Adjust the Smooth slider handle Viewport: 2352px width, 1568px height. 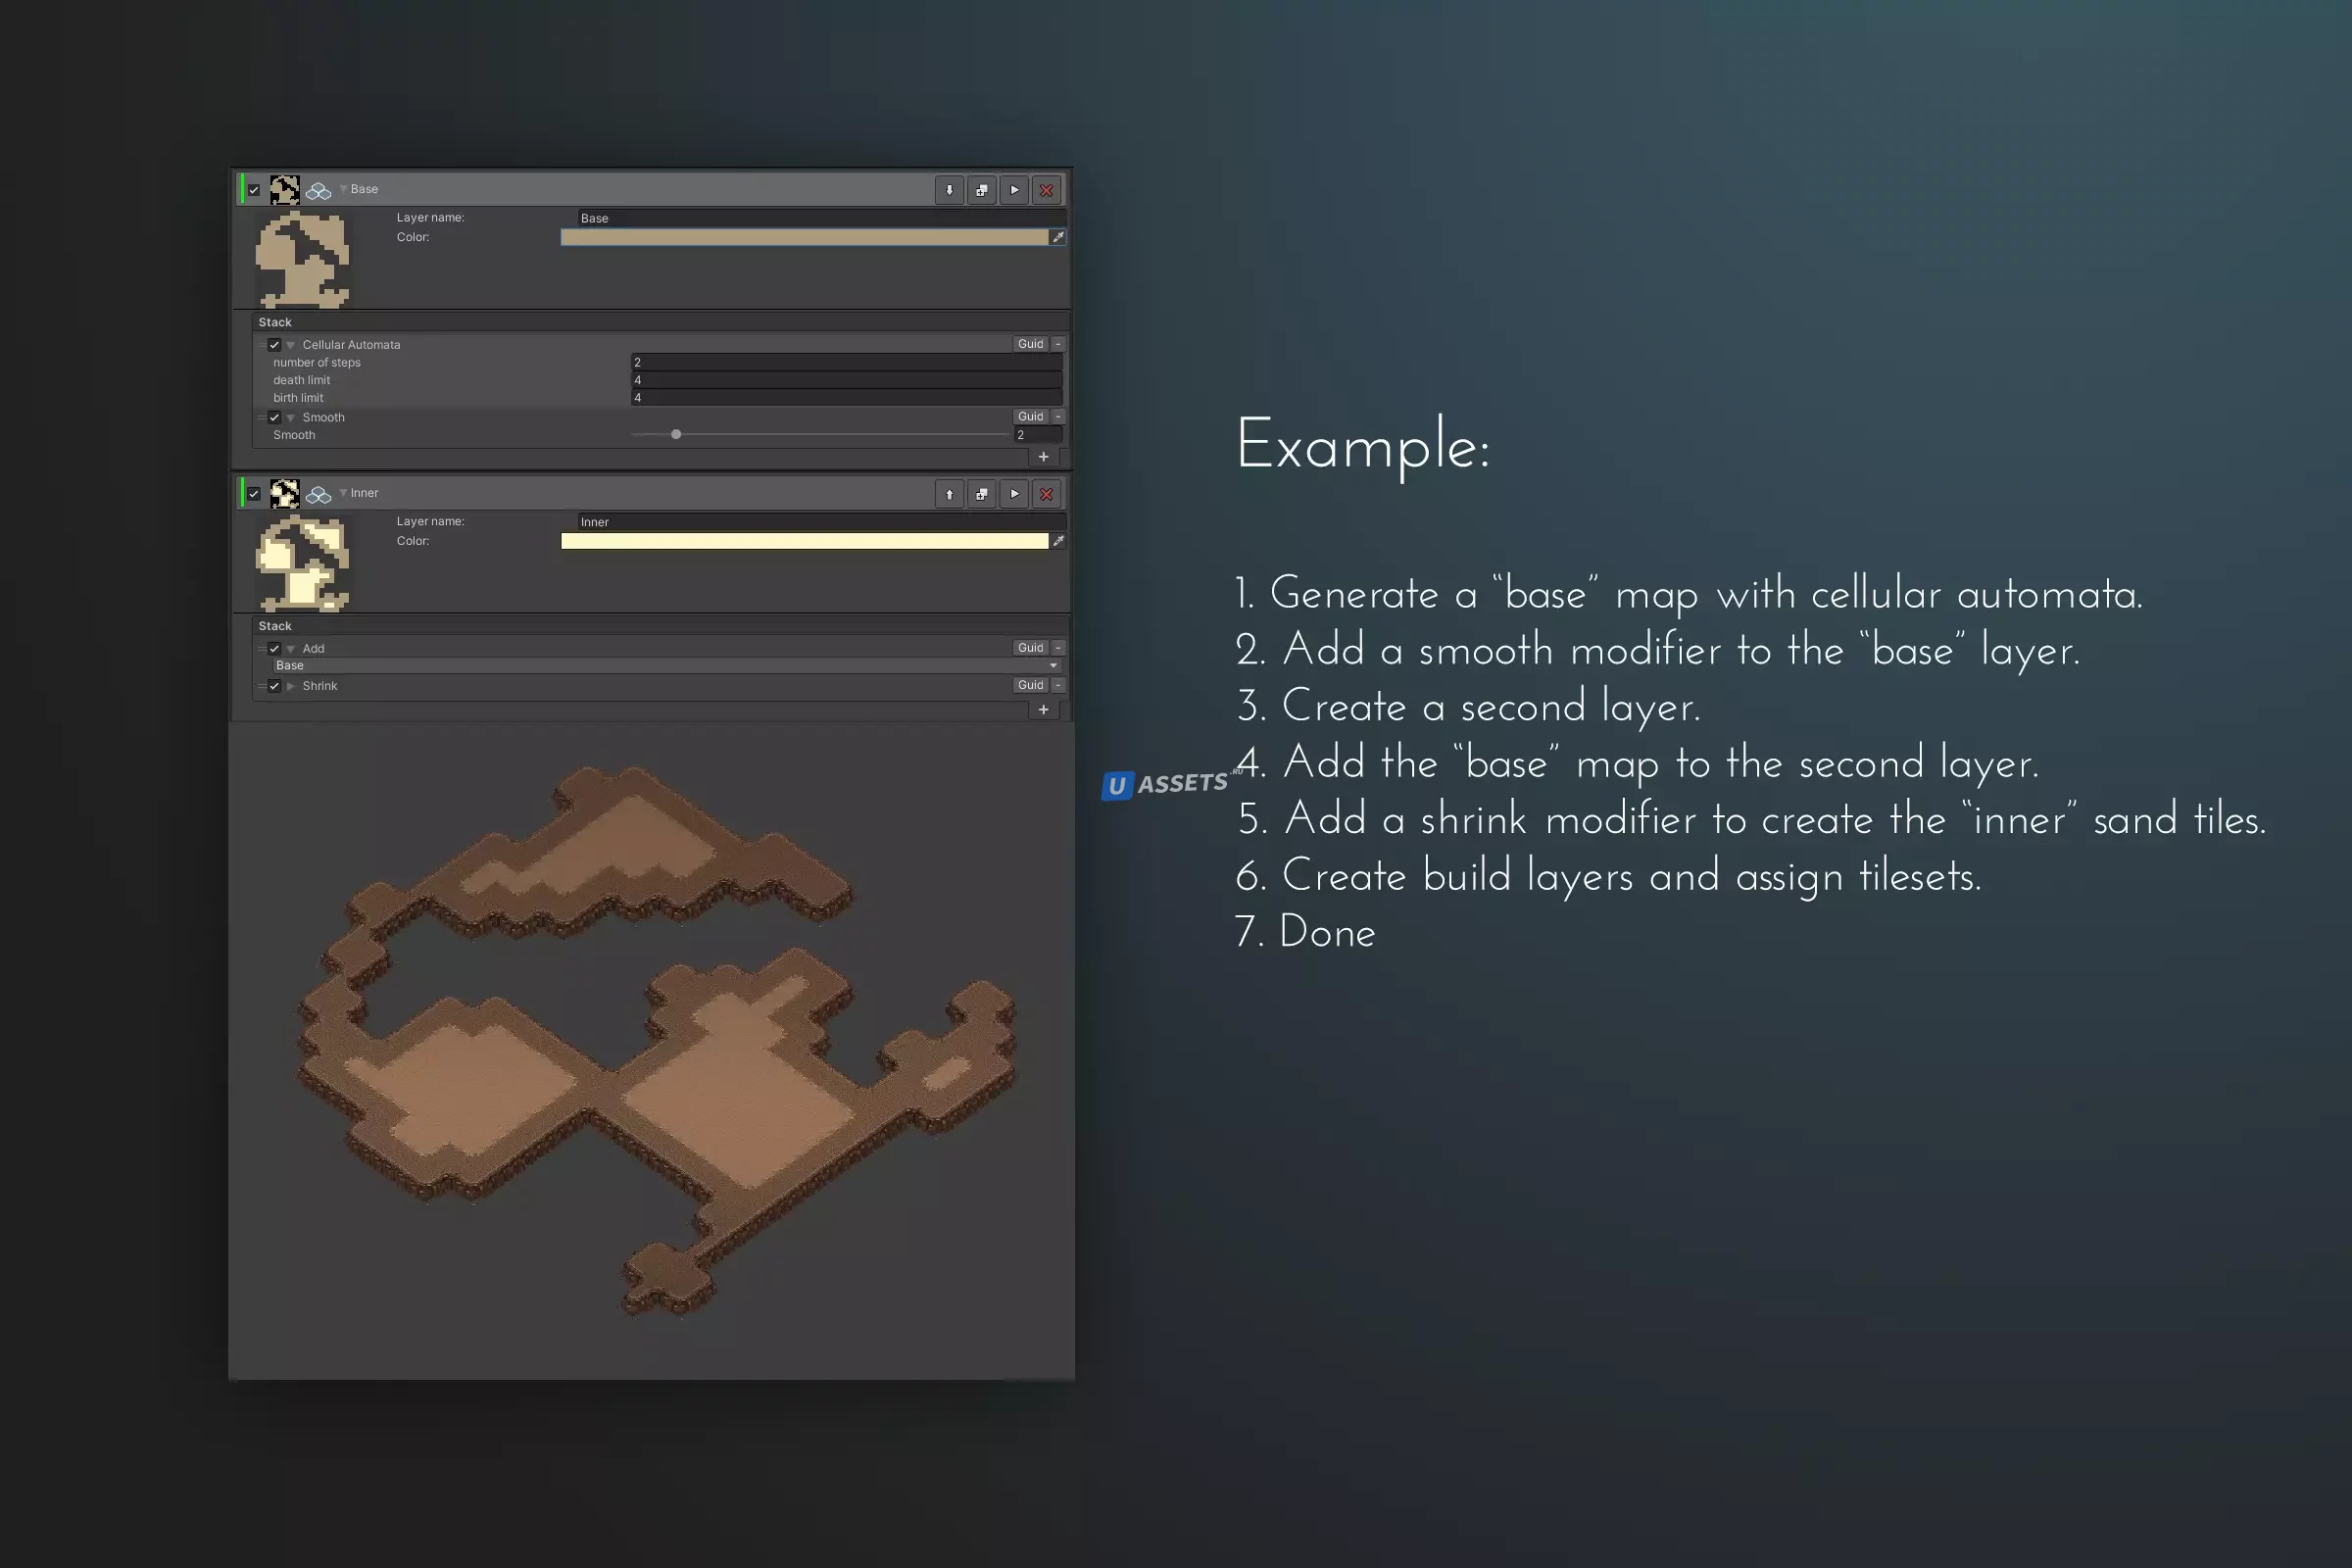point(676,435)
